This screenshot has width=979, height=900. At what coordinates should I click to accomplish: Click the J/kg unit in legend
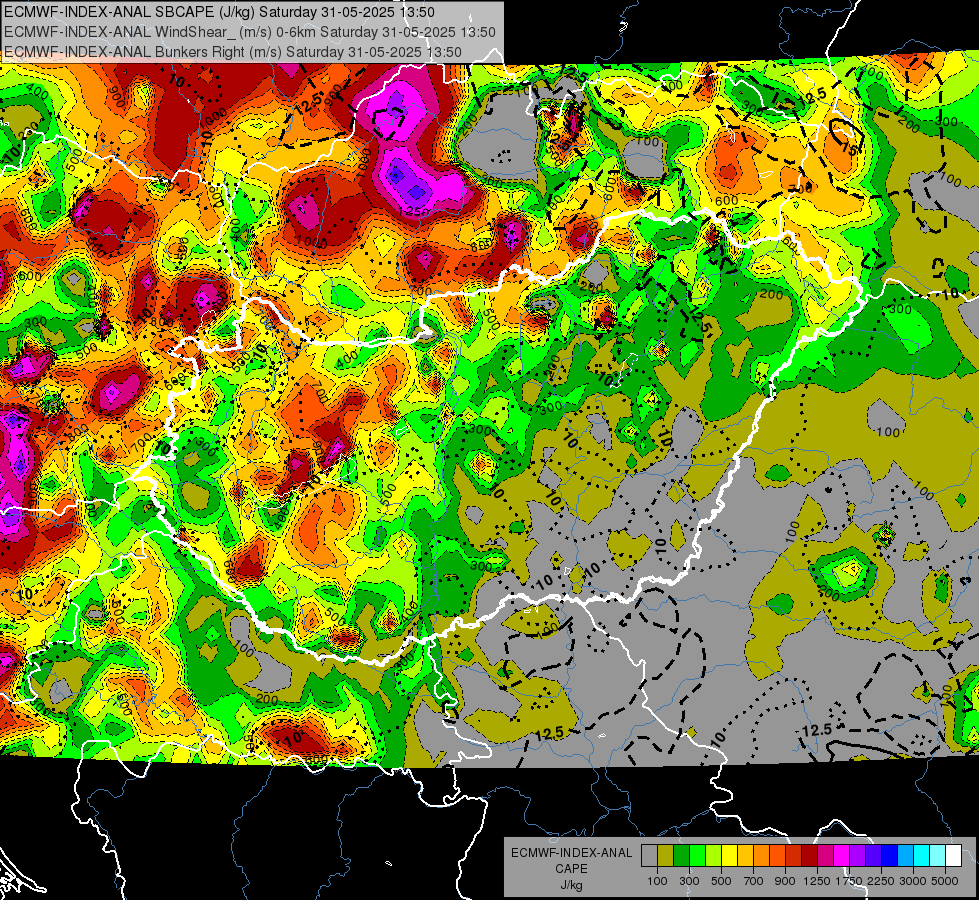(571, 885)
